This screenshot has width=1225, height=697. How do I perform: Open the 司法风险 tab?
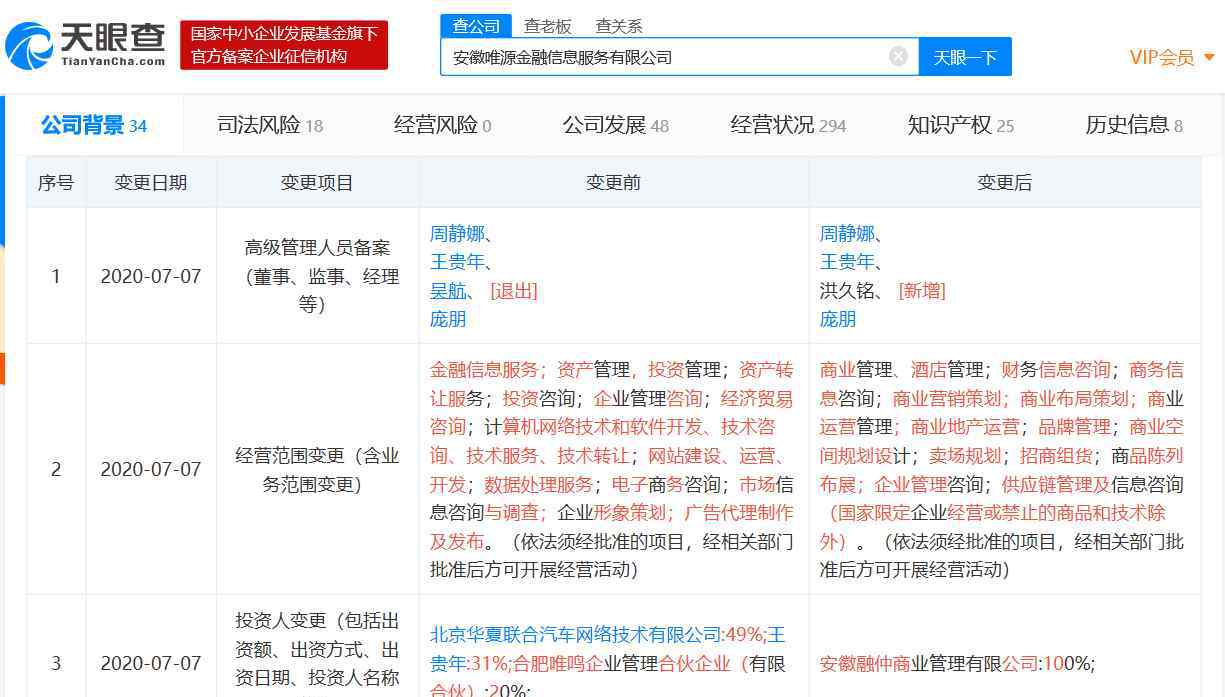(270, 125)
